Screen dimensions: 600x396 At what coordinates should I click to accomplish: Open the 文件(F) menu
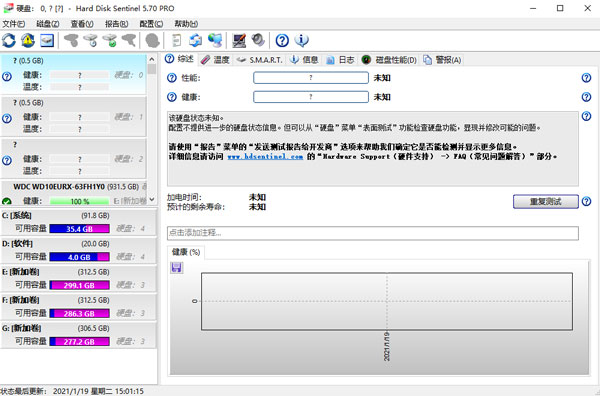(14, 24)
